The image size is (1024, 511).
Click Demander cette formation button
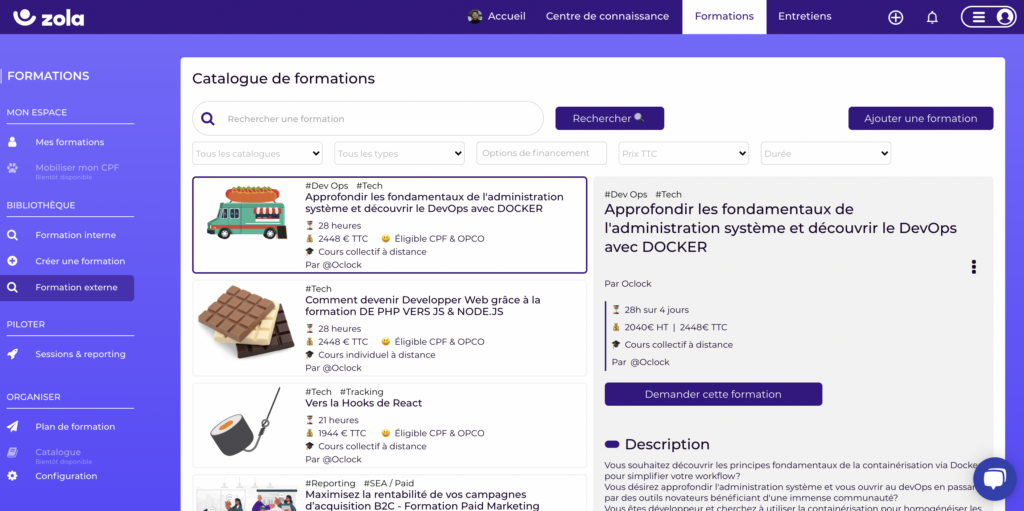(713, 394)
